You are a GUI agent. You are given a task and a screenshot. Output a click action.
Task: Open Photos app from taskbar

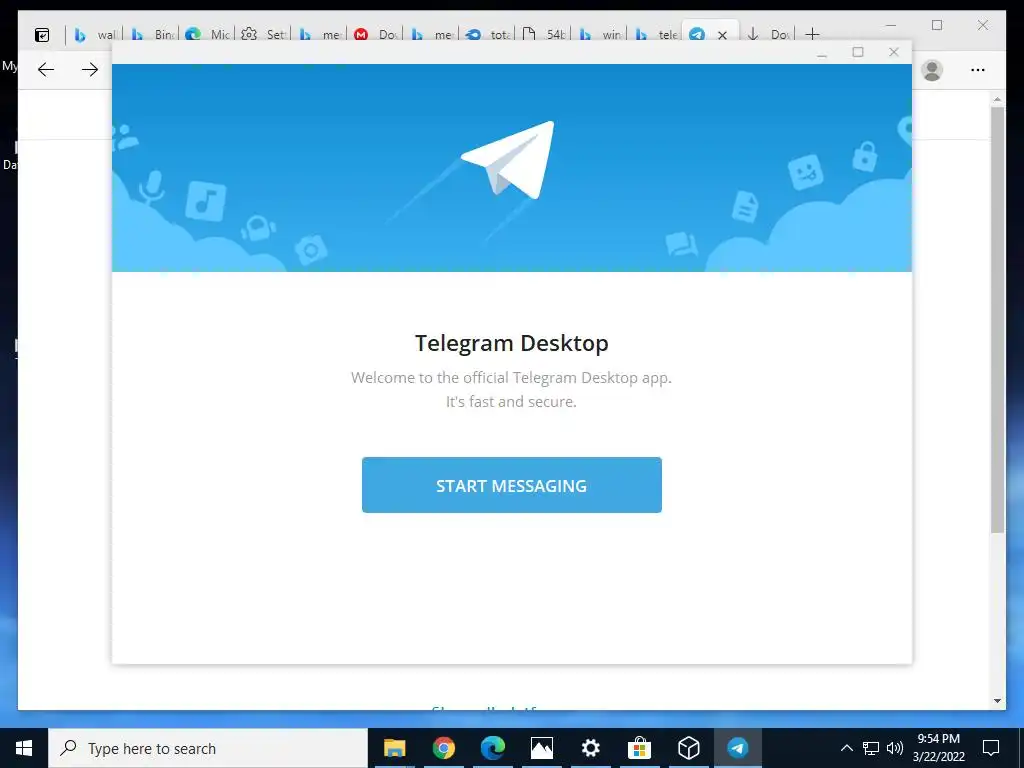[x=541, y=748]
